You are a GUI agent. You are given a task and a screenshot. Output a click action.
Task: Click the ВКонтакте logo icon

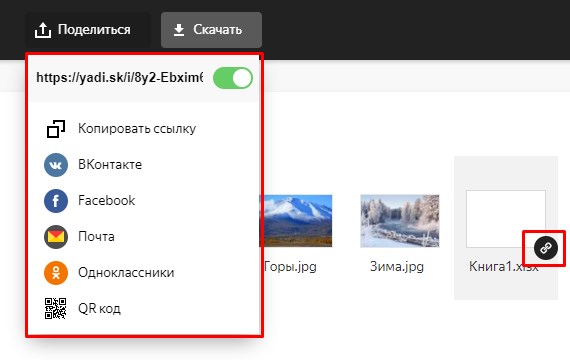(56, 165)
